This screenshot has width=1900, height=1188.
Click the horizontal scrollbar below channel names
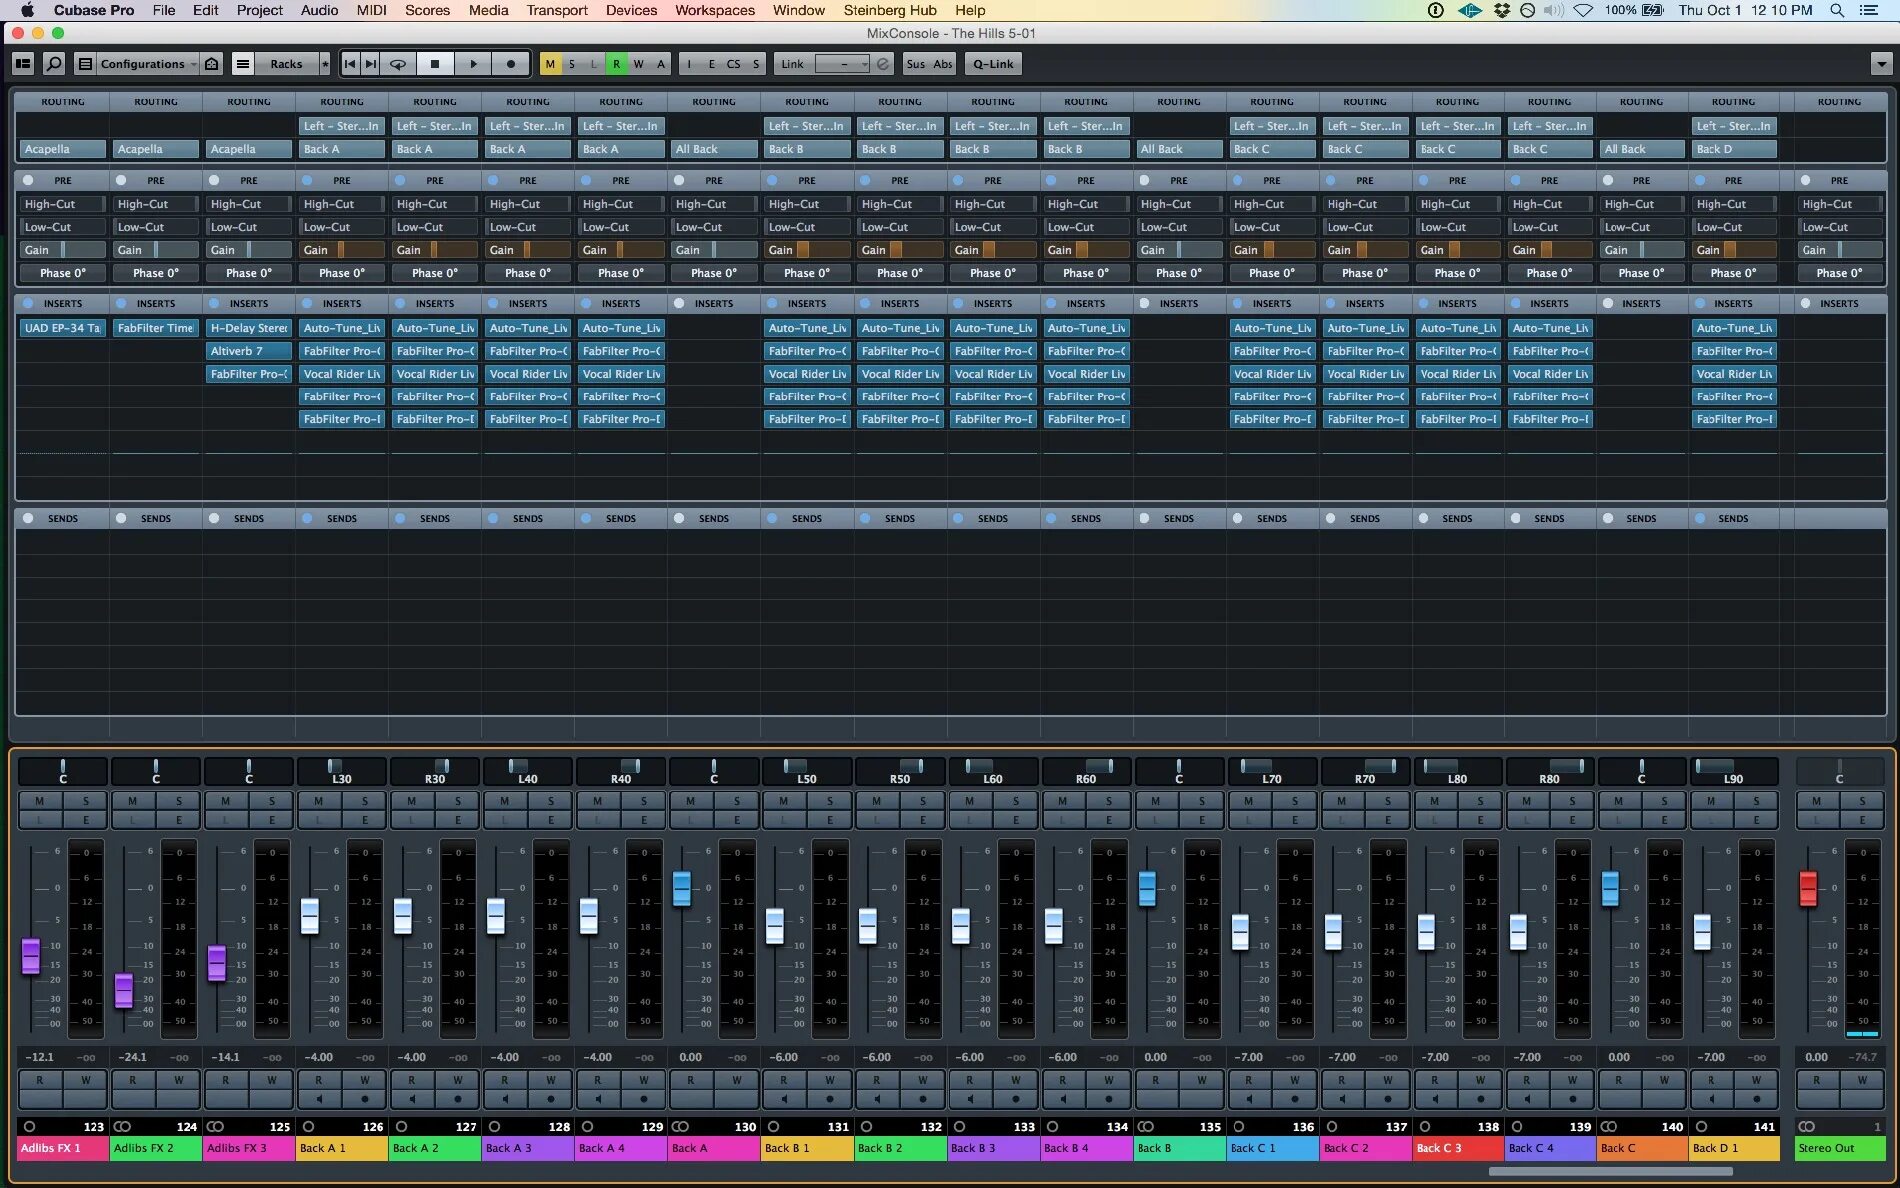pyautogui.click(x=1610, y=1172)
